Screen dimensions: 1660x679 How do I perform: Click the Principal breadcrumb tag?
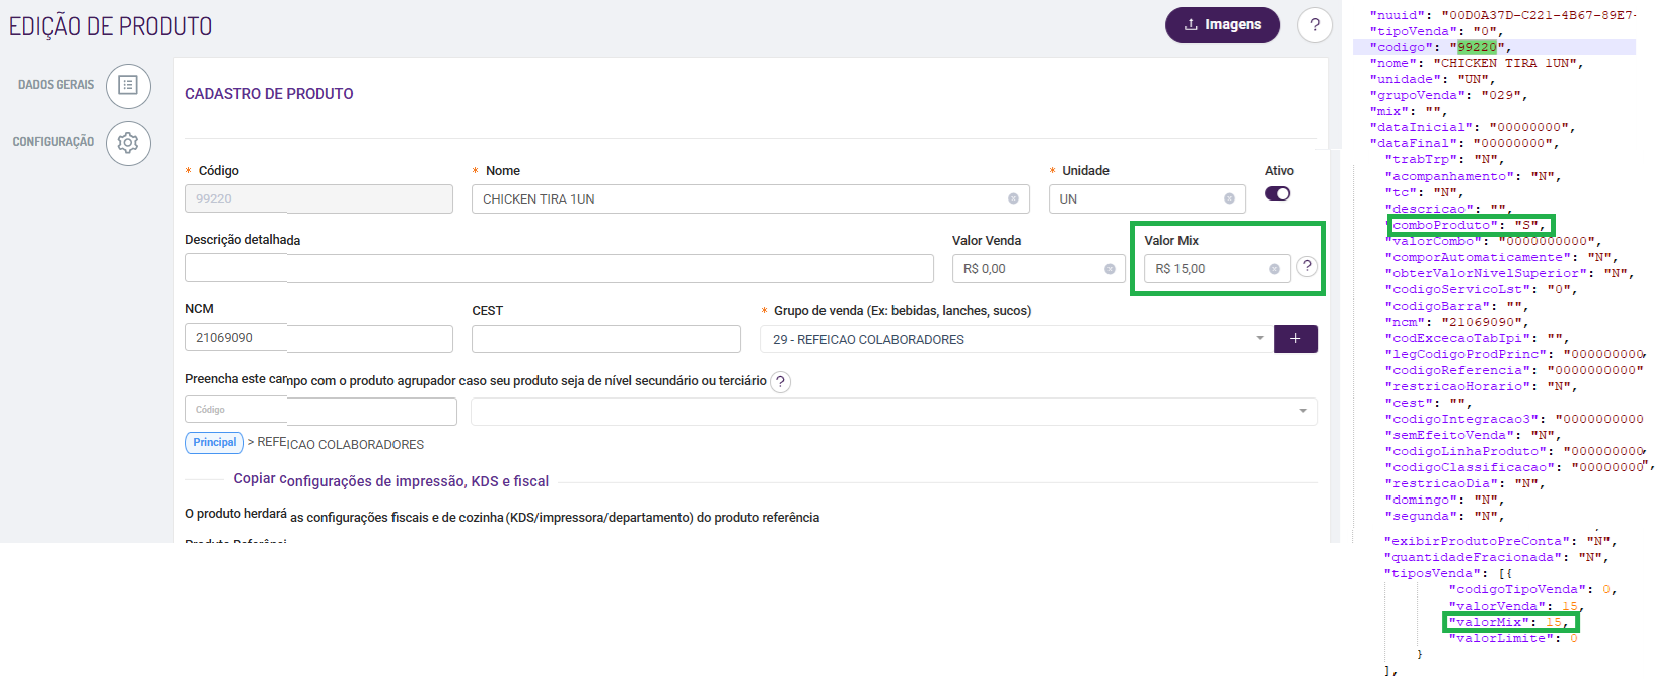click(215, 443)
